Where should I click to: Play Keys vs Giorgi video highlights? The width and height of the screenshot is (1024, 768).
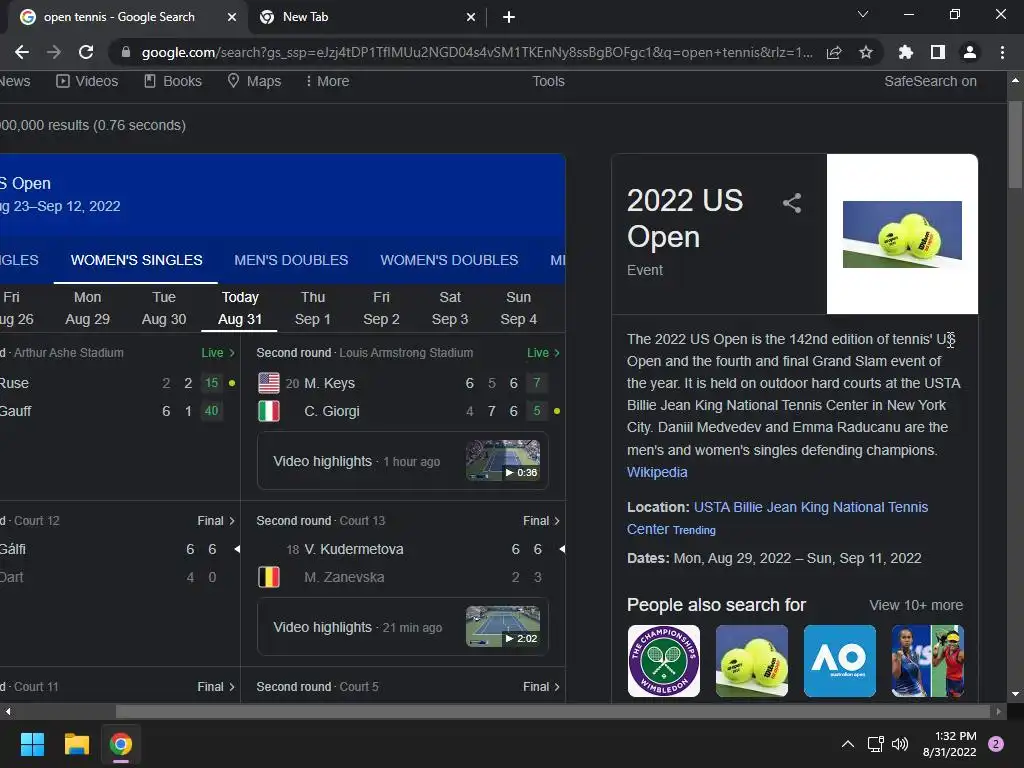coord(403,461)
